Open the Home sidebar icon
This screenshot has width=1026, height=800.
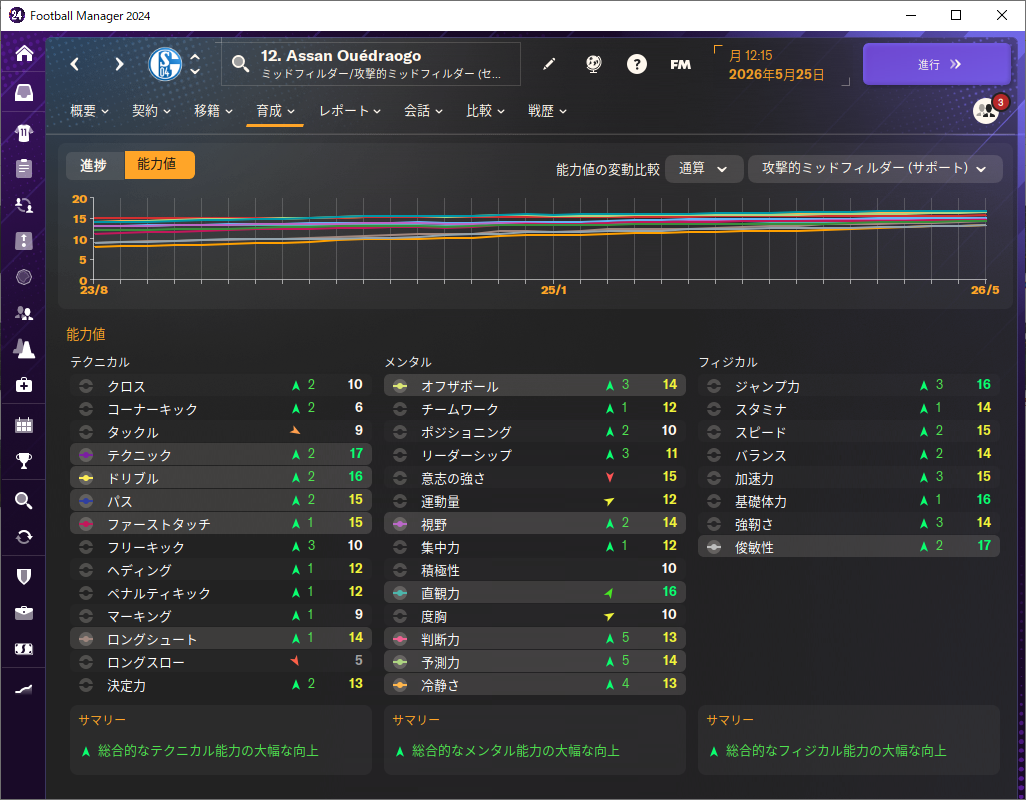point(24,53)
